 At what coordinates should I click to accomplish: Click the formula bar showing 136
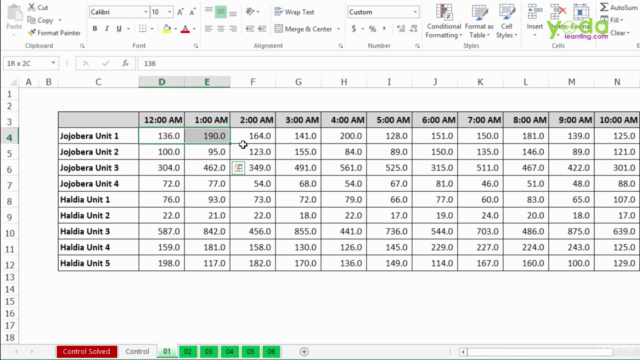click(388, 63)
